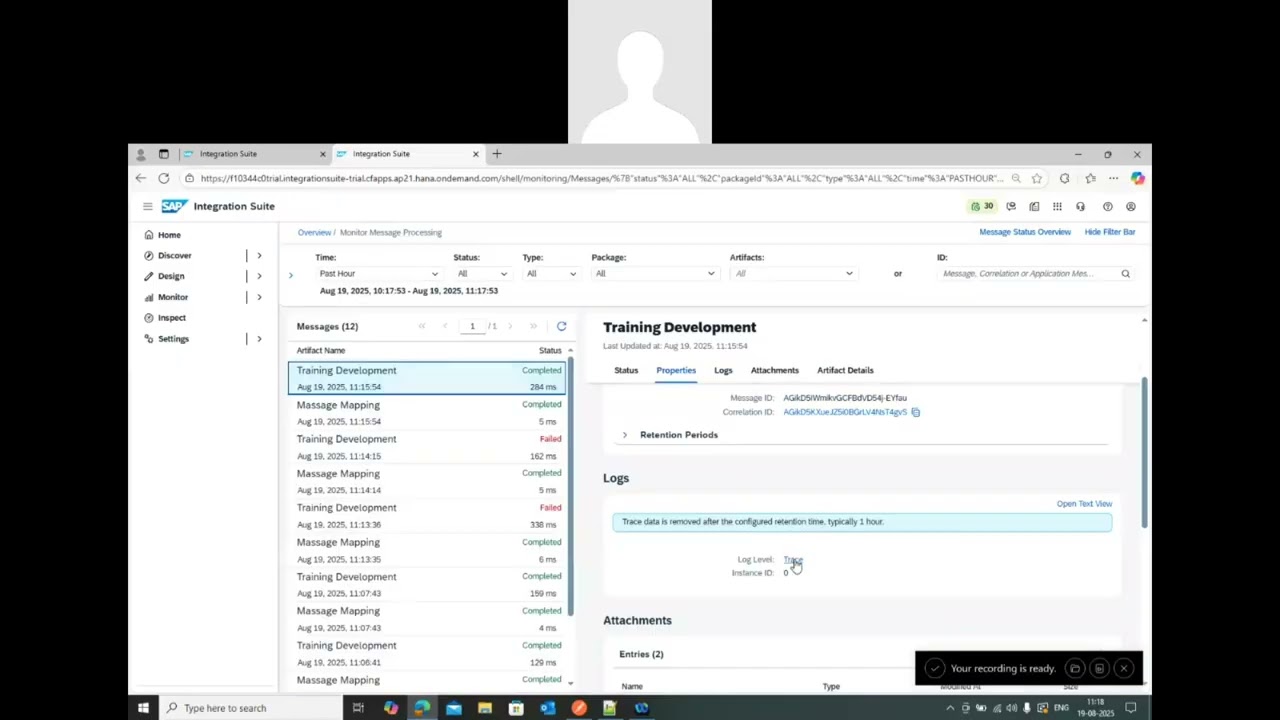Image resolution: width=1280 pixels, height=720 pixels.
Task: Switch to the Logs tab
Action: (x=723, y=370)
